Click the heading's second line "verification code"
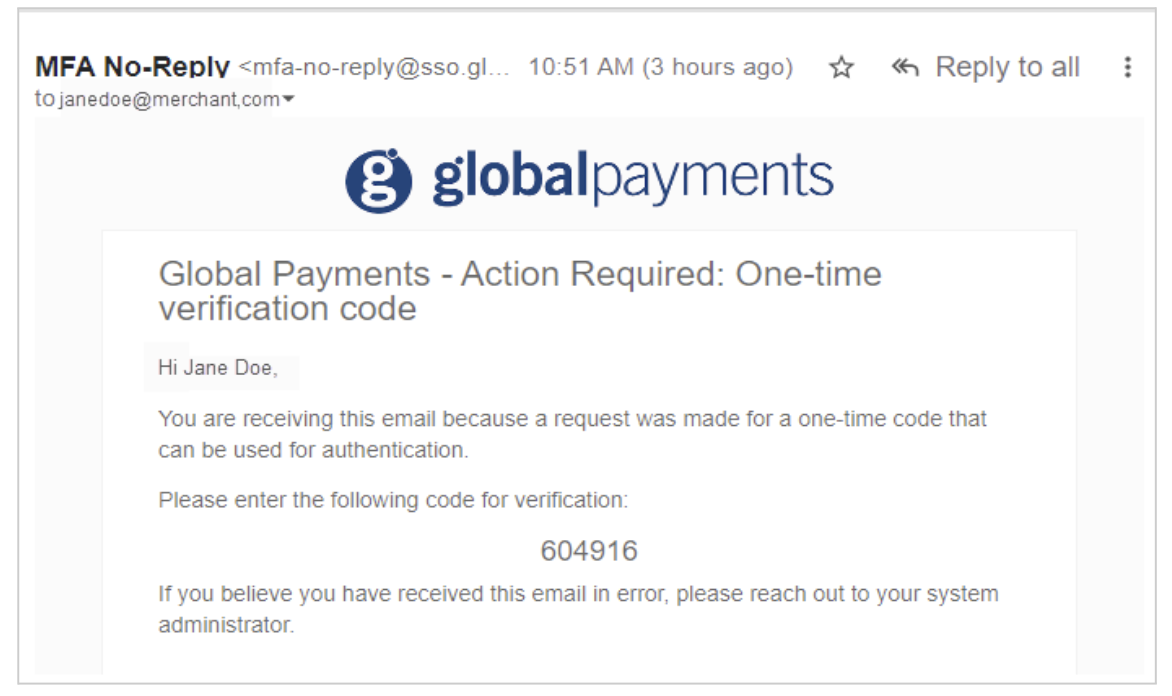This screenshot has height=696, width=1172. coord(287,309)
